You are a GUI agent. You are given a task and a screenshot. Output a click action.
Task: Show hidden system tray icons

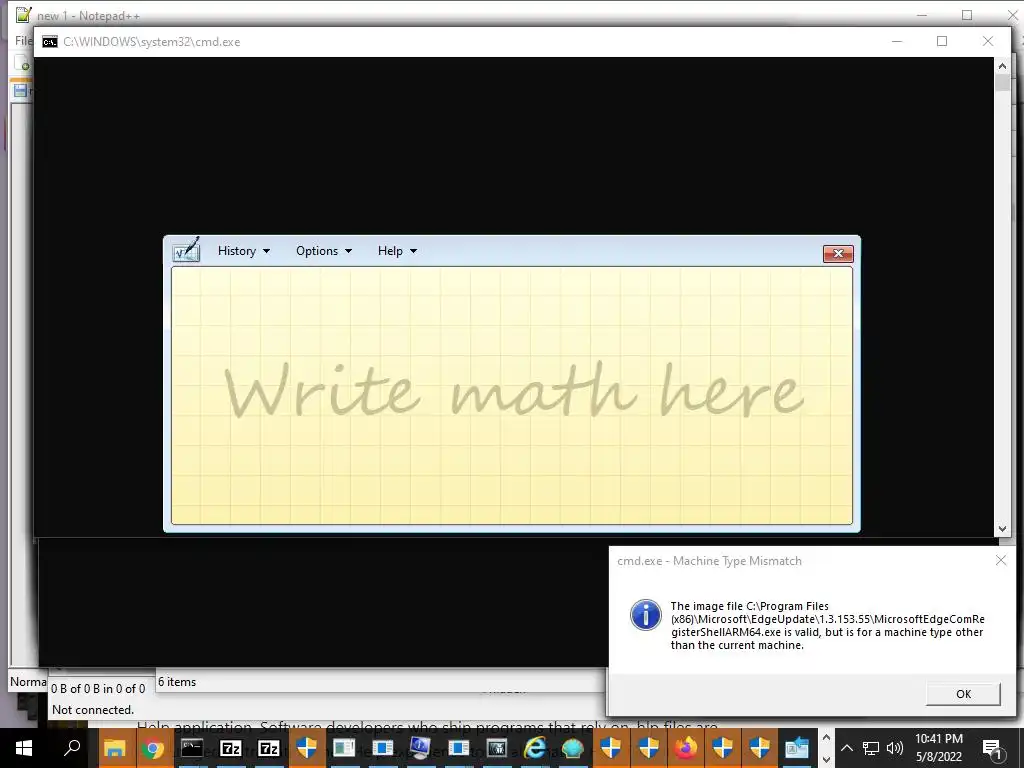(x=846, y=748)
